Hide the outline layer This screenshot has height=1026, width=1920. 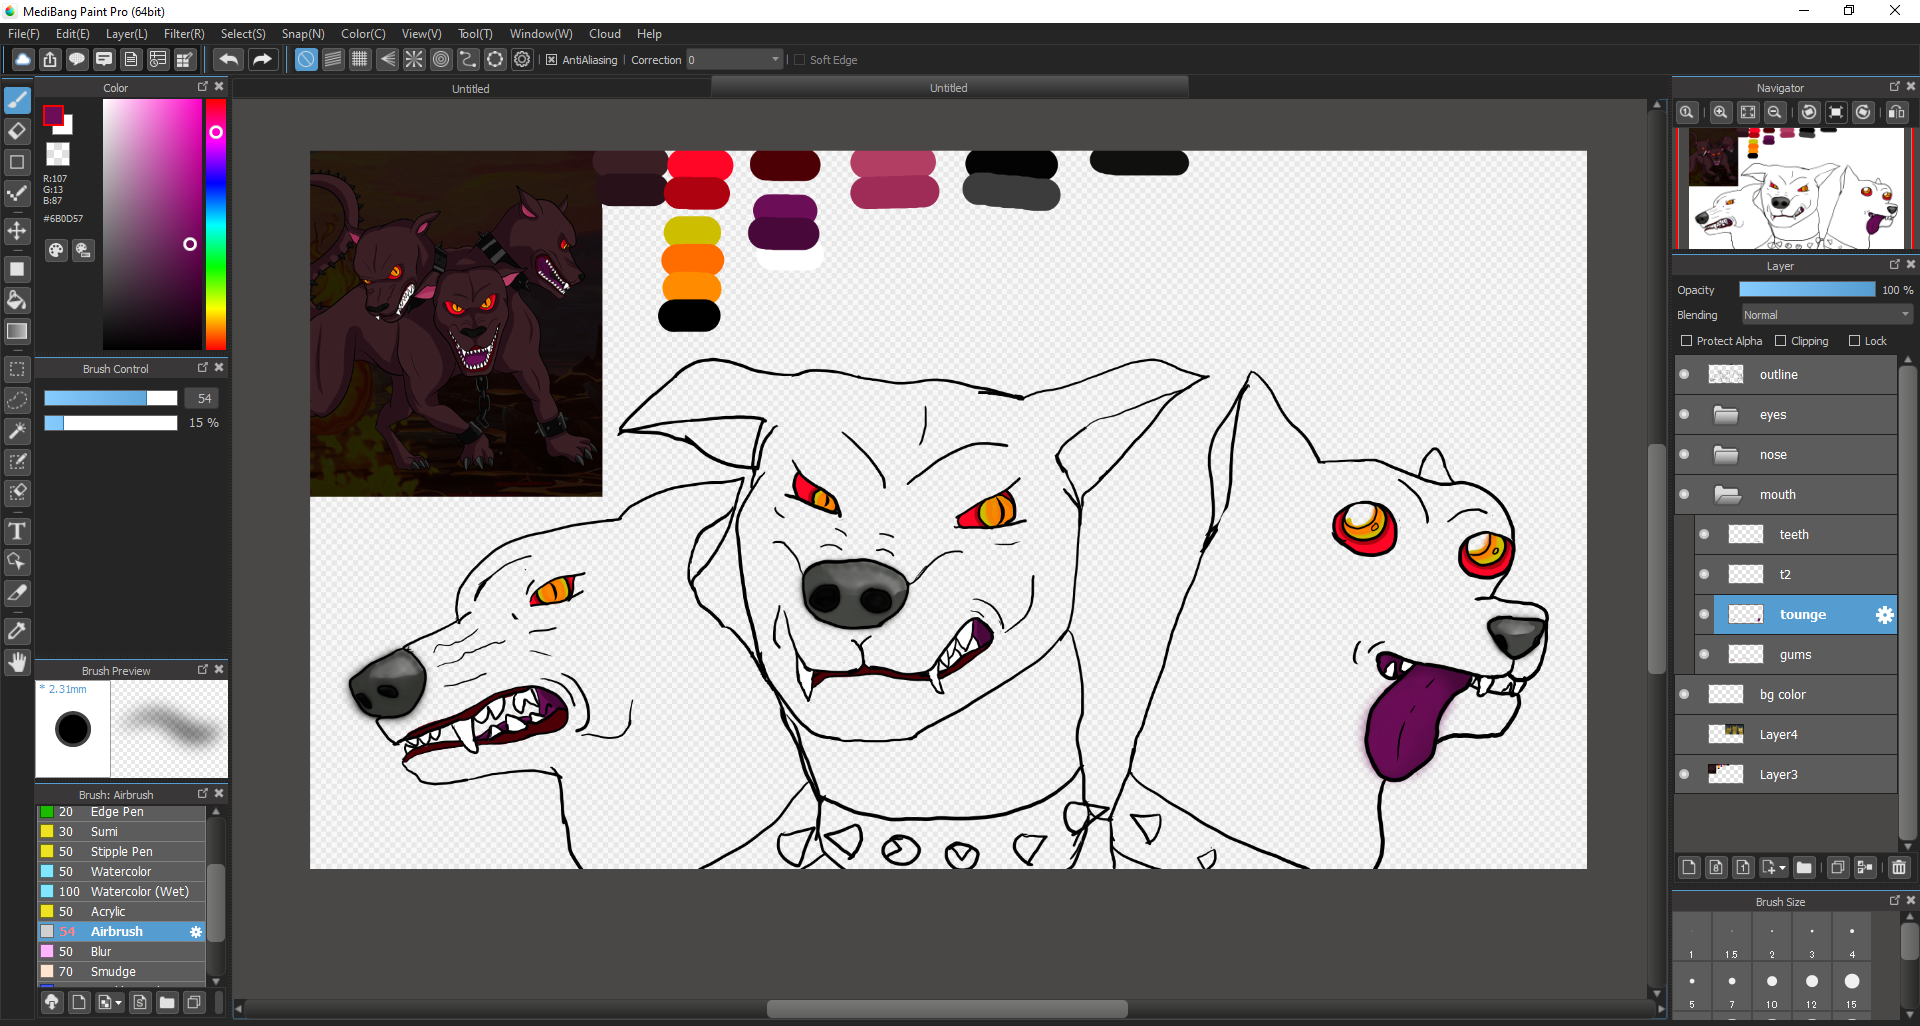(x=1684, y=375)
